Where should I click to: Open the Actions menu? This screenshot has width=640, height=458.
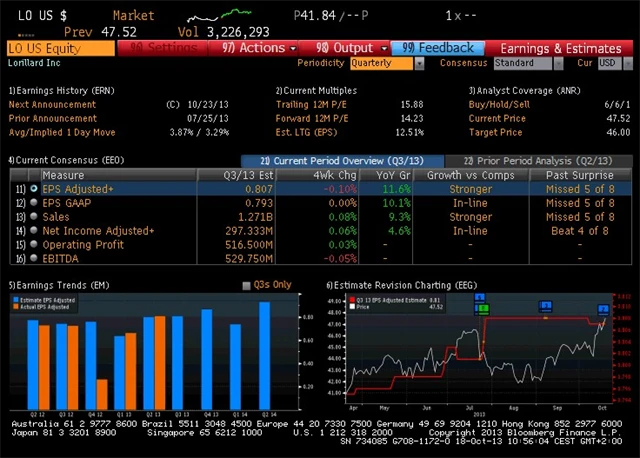pos(254,47)
